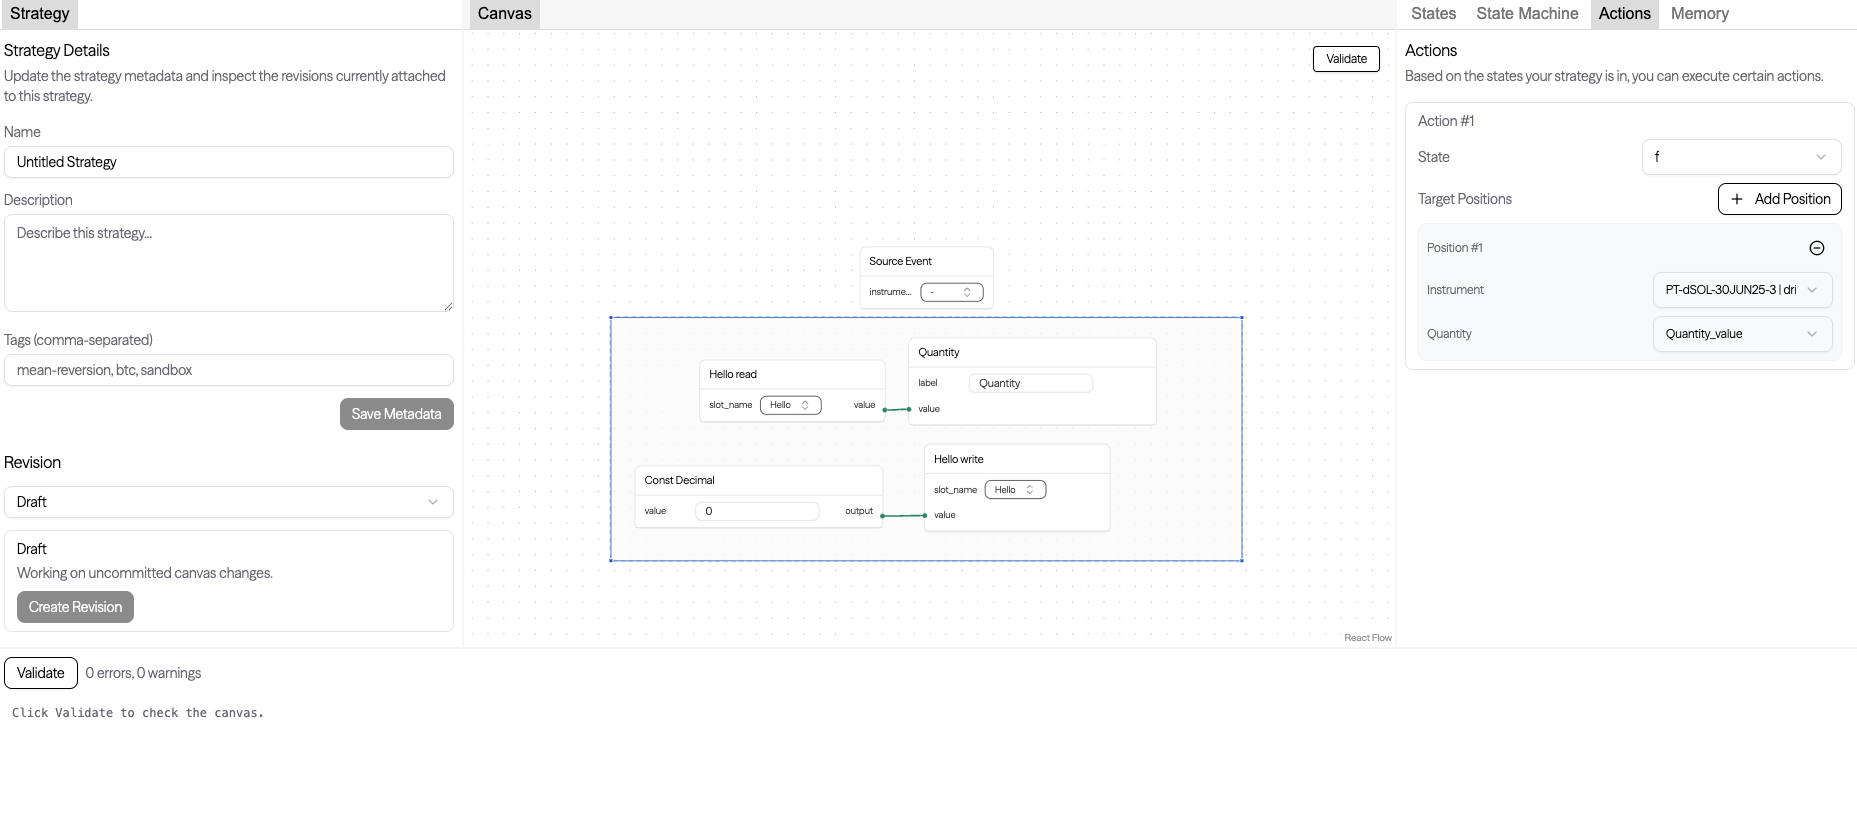1857x815 pixels.
Task: Select the Hello write node title
Action: pos(958,459)
